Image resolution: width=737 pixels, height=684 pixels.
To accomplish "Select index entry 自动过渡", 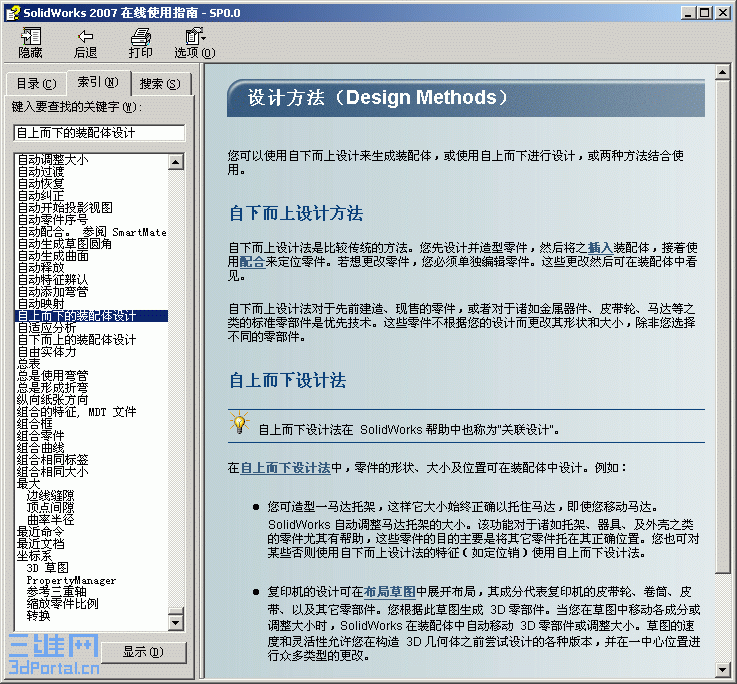I will tap(41, 172).
